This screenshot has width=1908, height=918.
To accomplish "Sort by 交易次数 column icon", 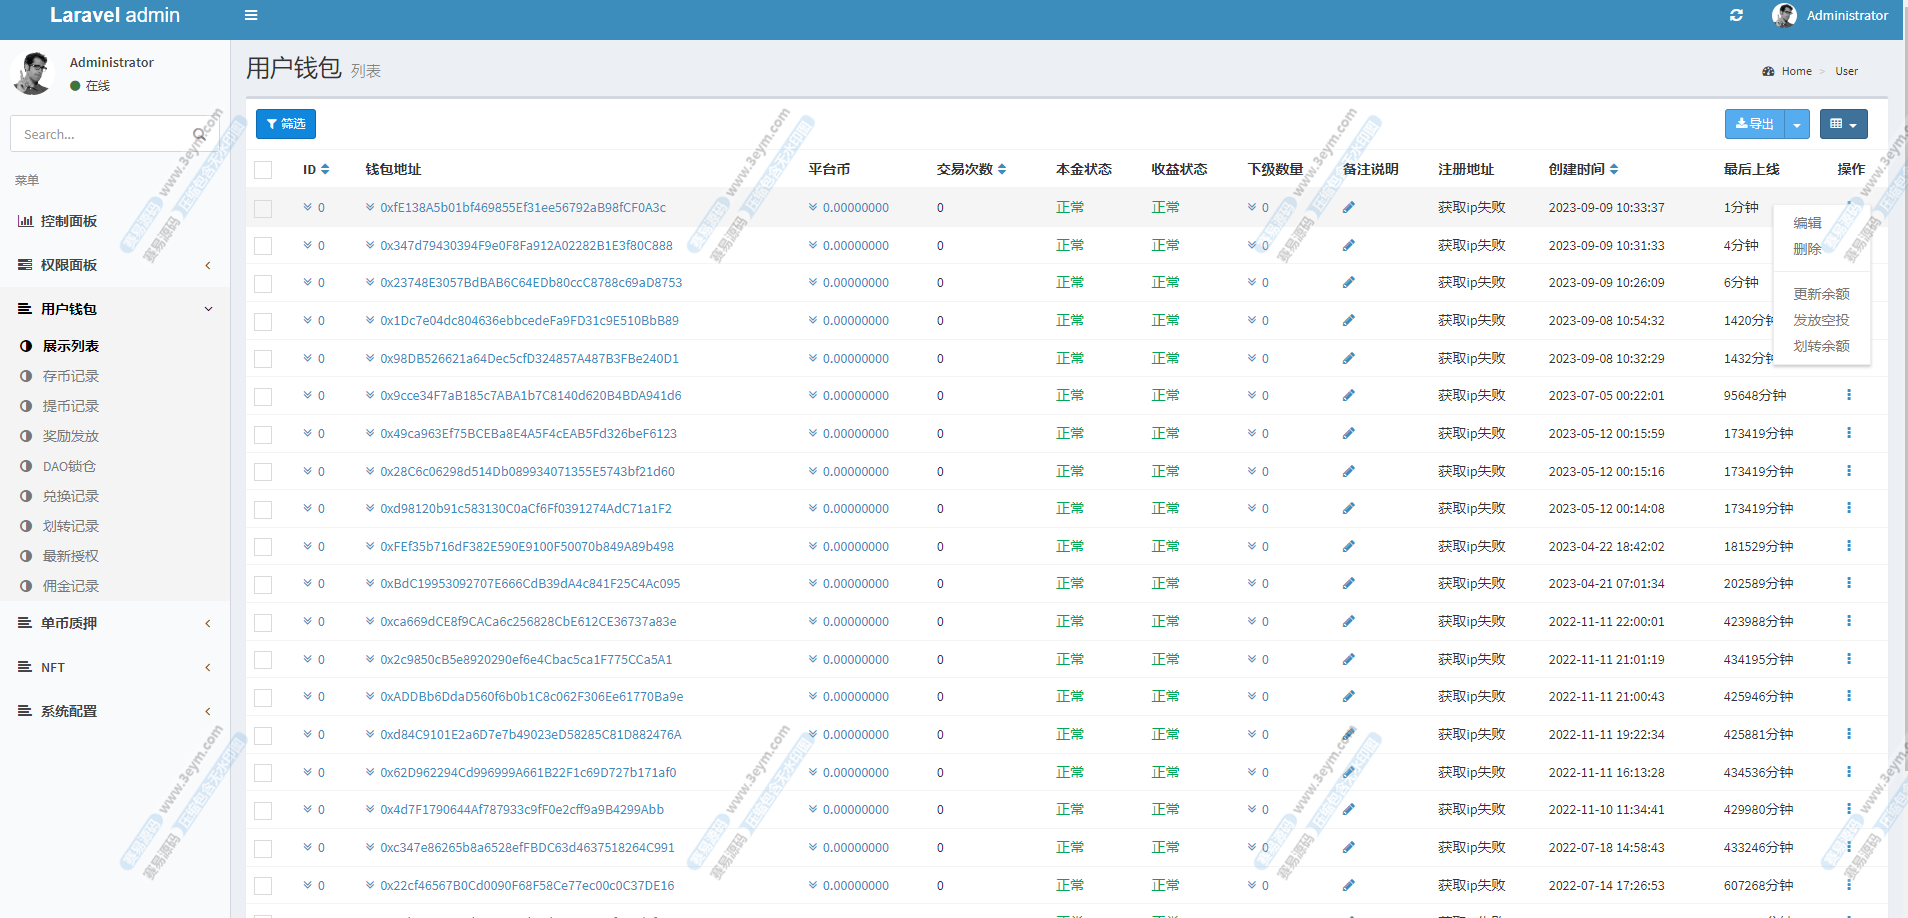I will tap(1002, 170).
